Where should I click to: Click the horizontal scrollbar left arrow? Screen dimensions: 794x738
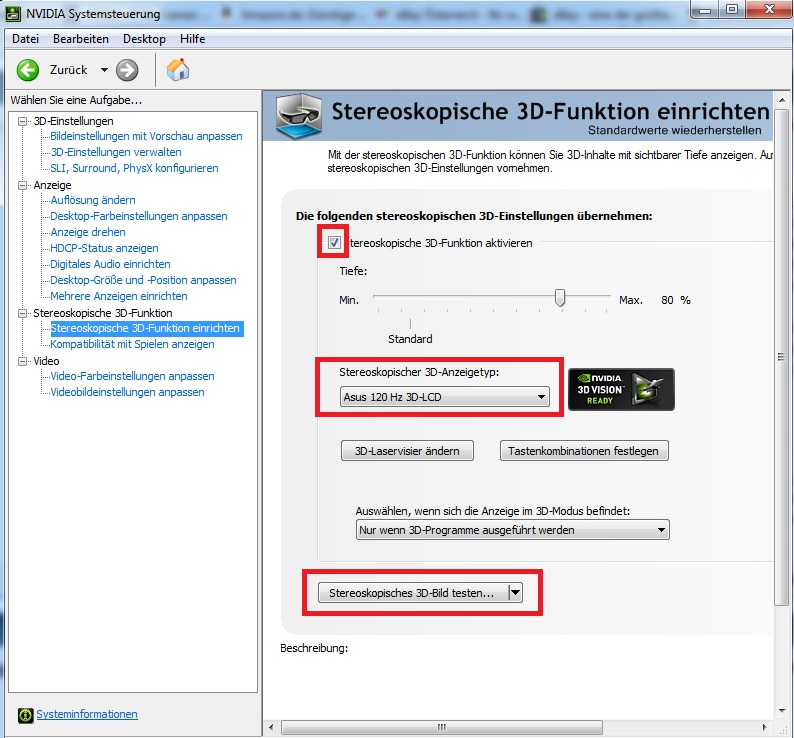(271, 727)
